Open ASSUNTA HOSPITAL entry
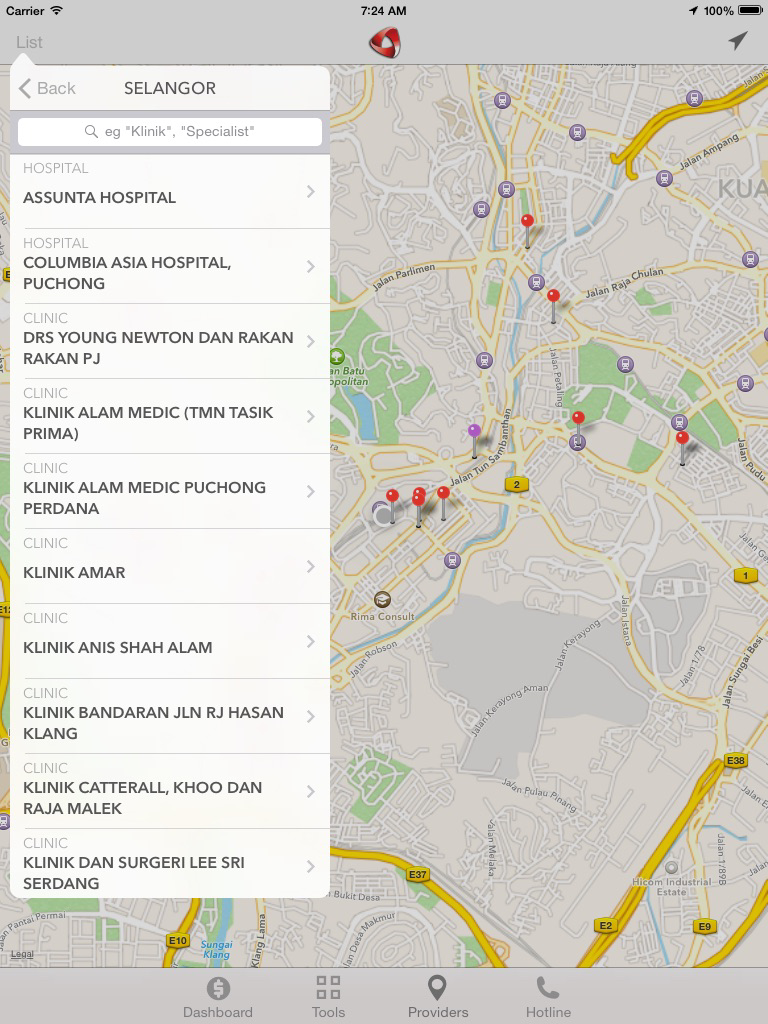 (170, 191)
